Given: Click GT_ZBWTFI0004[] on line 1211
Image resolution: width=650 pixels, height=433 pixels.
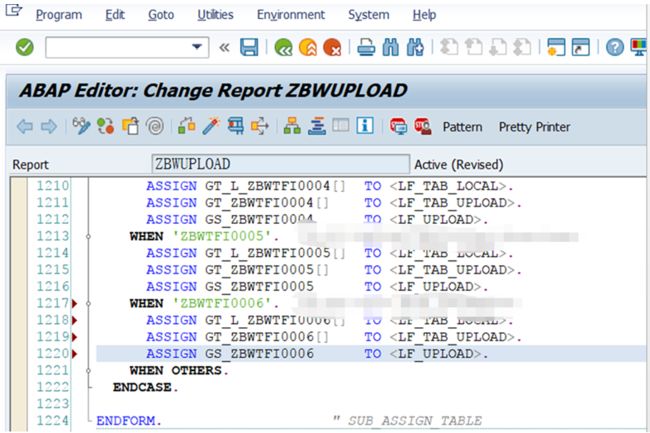Looking at the screenshot, I should point(267,203).
